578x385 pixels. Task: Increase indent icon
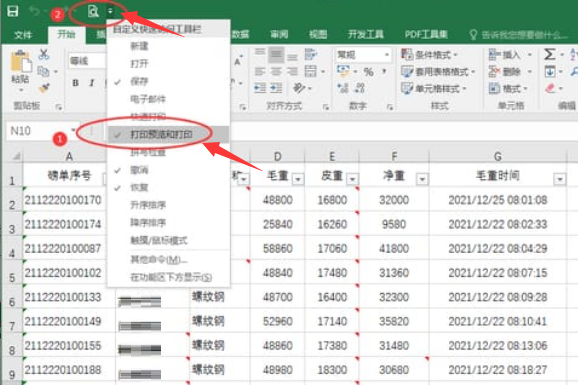[276, 88]
